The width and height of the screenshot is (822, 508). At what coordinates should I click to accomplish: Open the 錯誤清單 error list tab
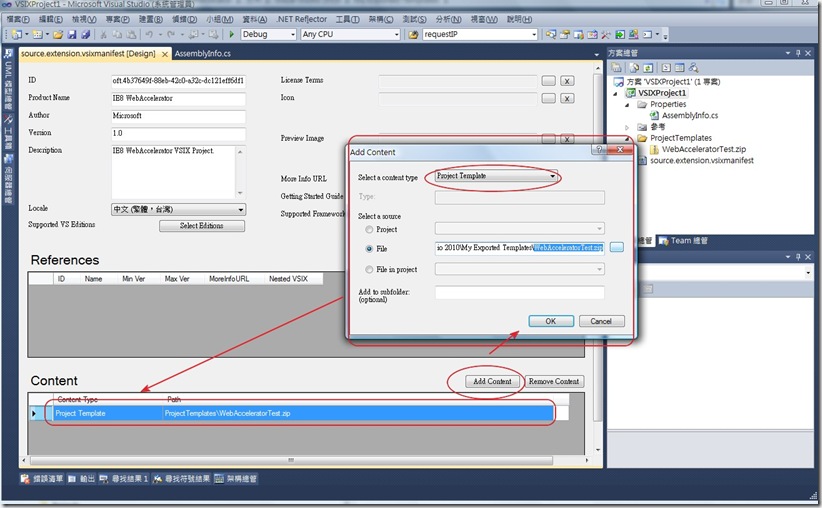[42, 479]
